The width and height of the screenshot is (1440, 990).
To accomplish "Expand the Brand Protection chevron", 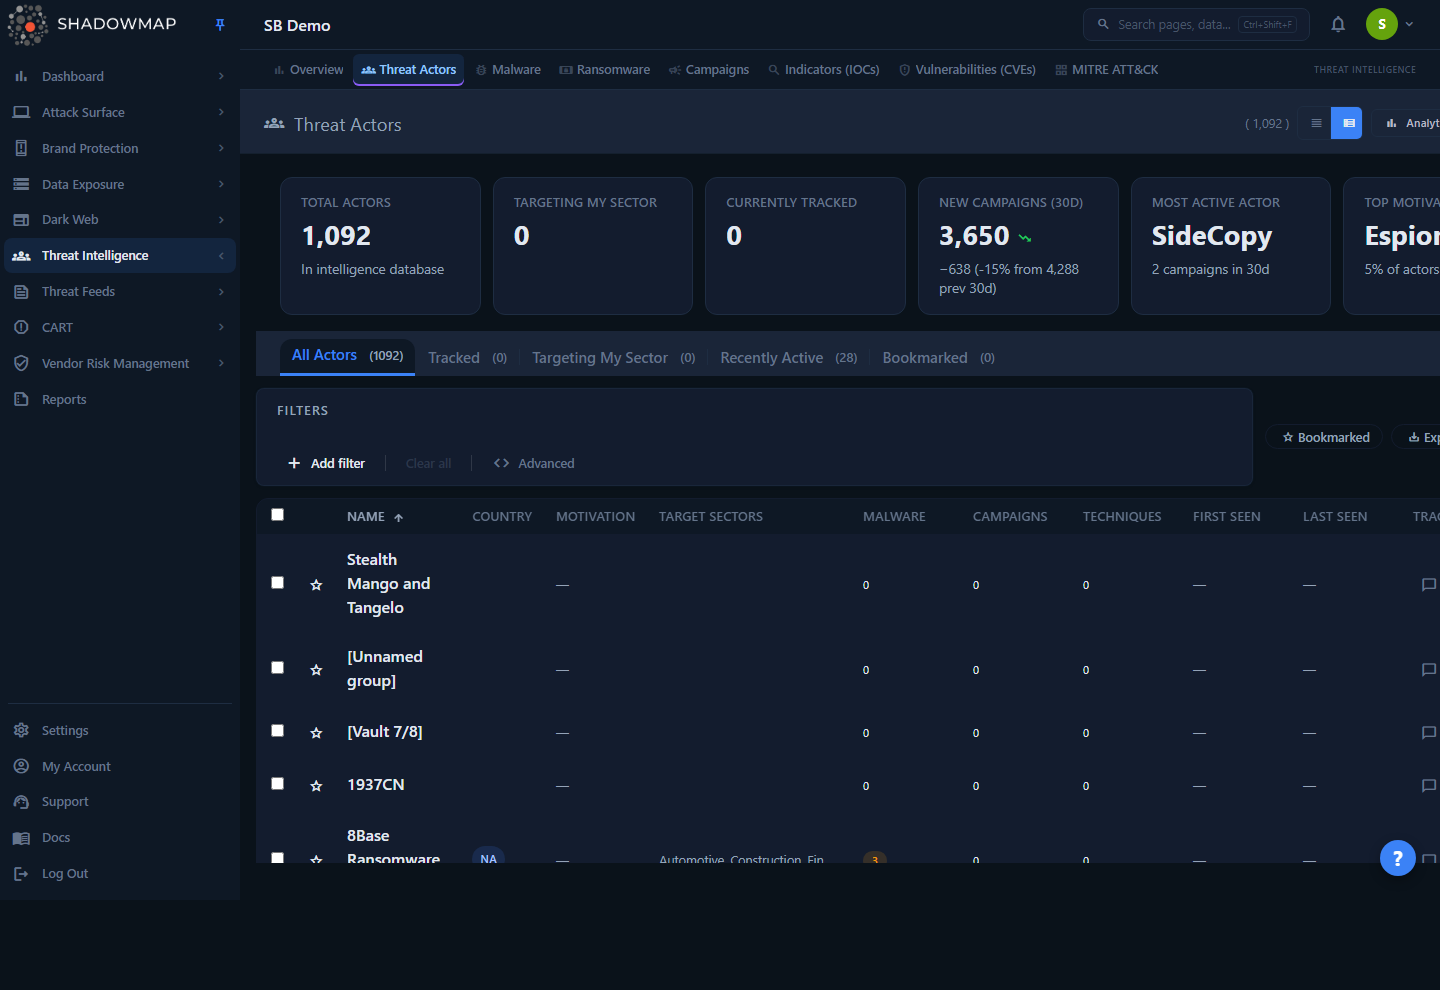I will pyautogui.click(x=221, y=148).
